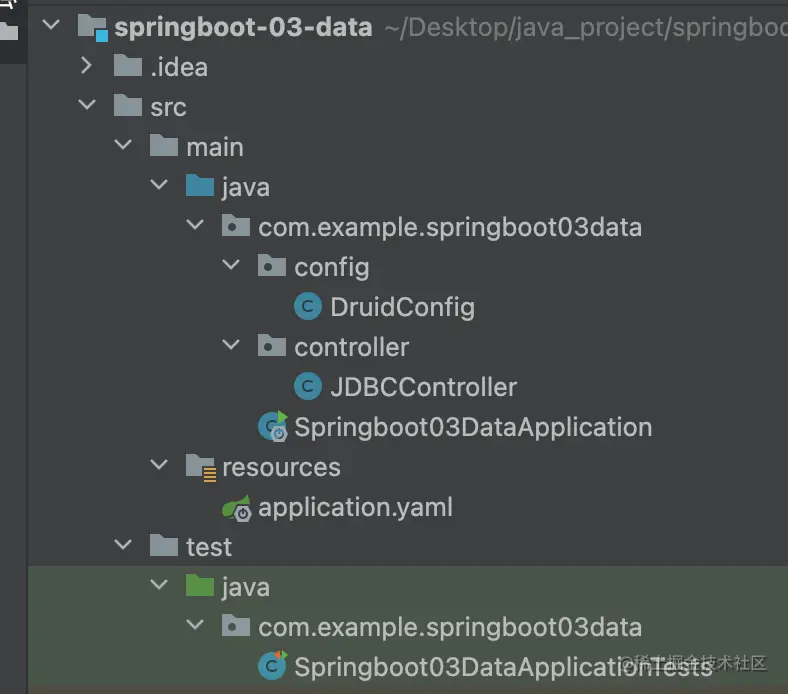The height and width of the screenshot is (694, 788).
Task: Collapse the test folder chevron
Action: [x=123, y=544]
